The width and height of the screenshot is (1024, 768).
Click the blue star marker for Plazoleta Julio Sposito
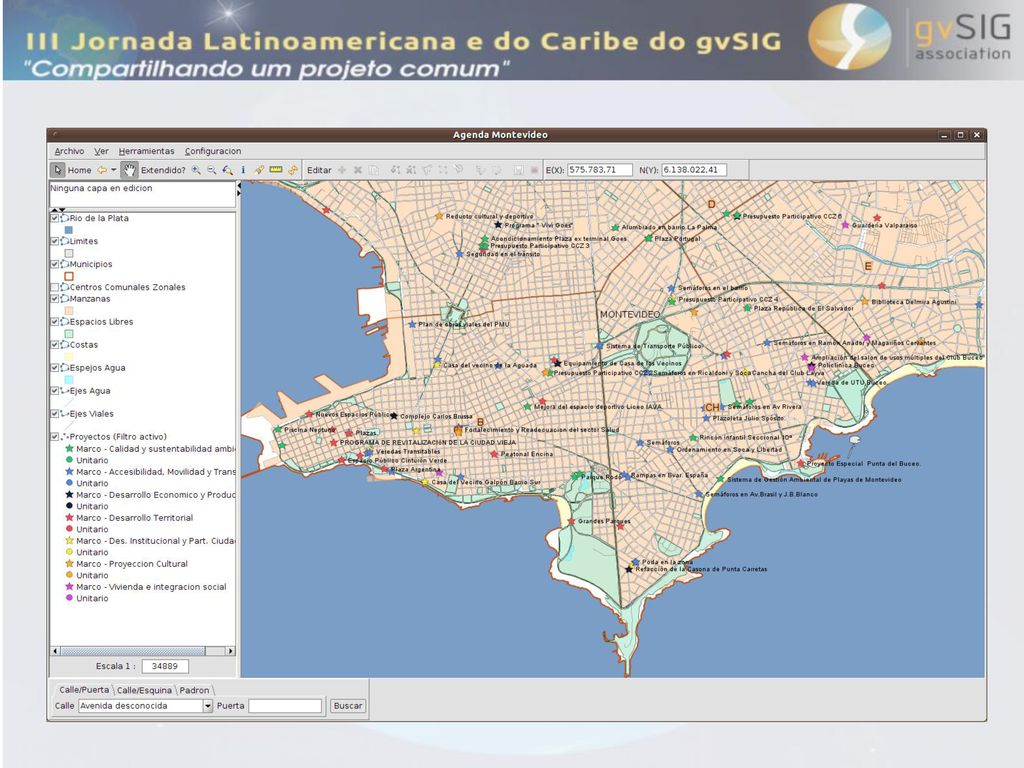[706, 418]
